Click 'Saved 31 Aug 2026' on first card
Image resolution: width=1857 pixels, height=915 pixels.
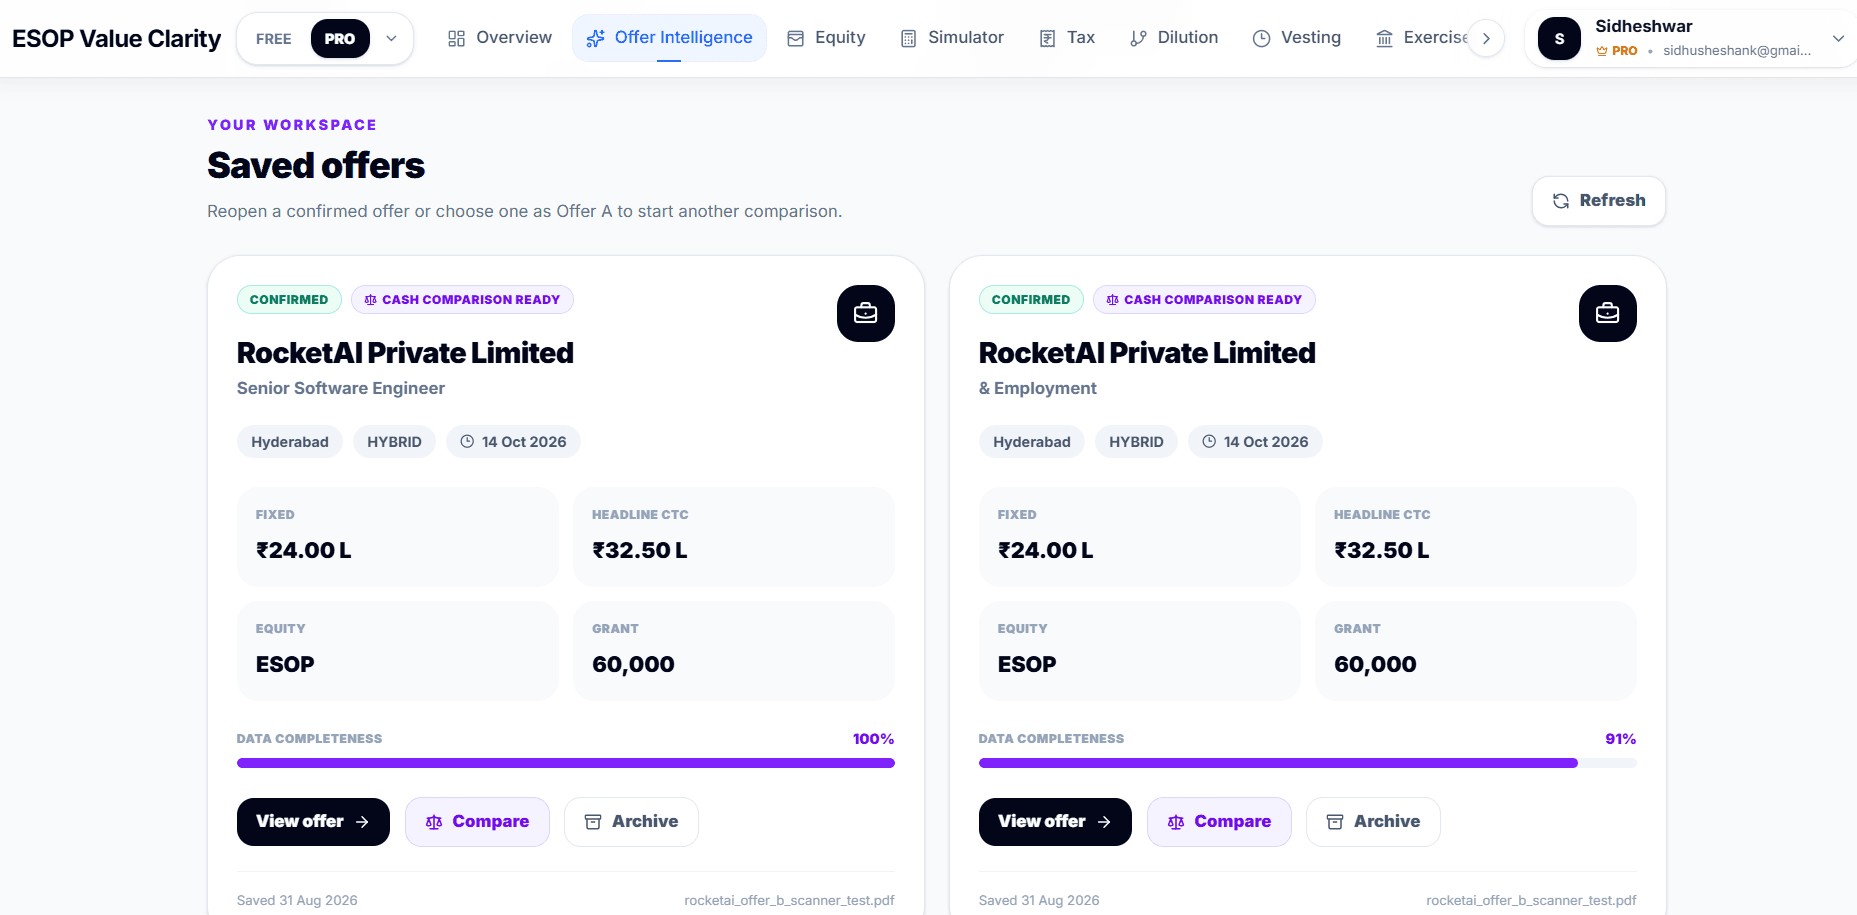(x=297, y=900)
